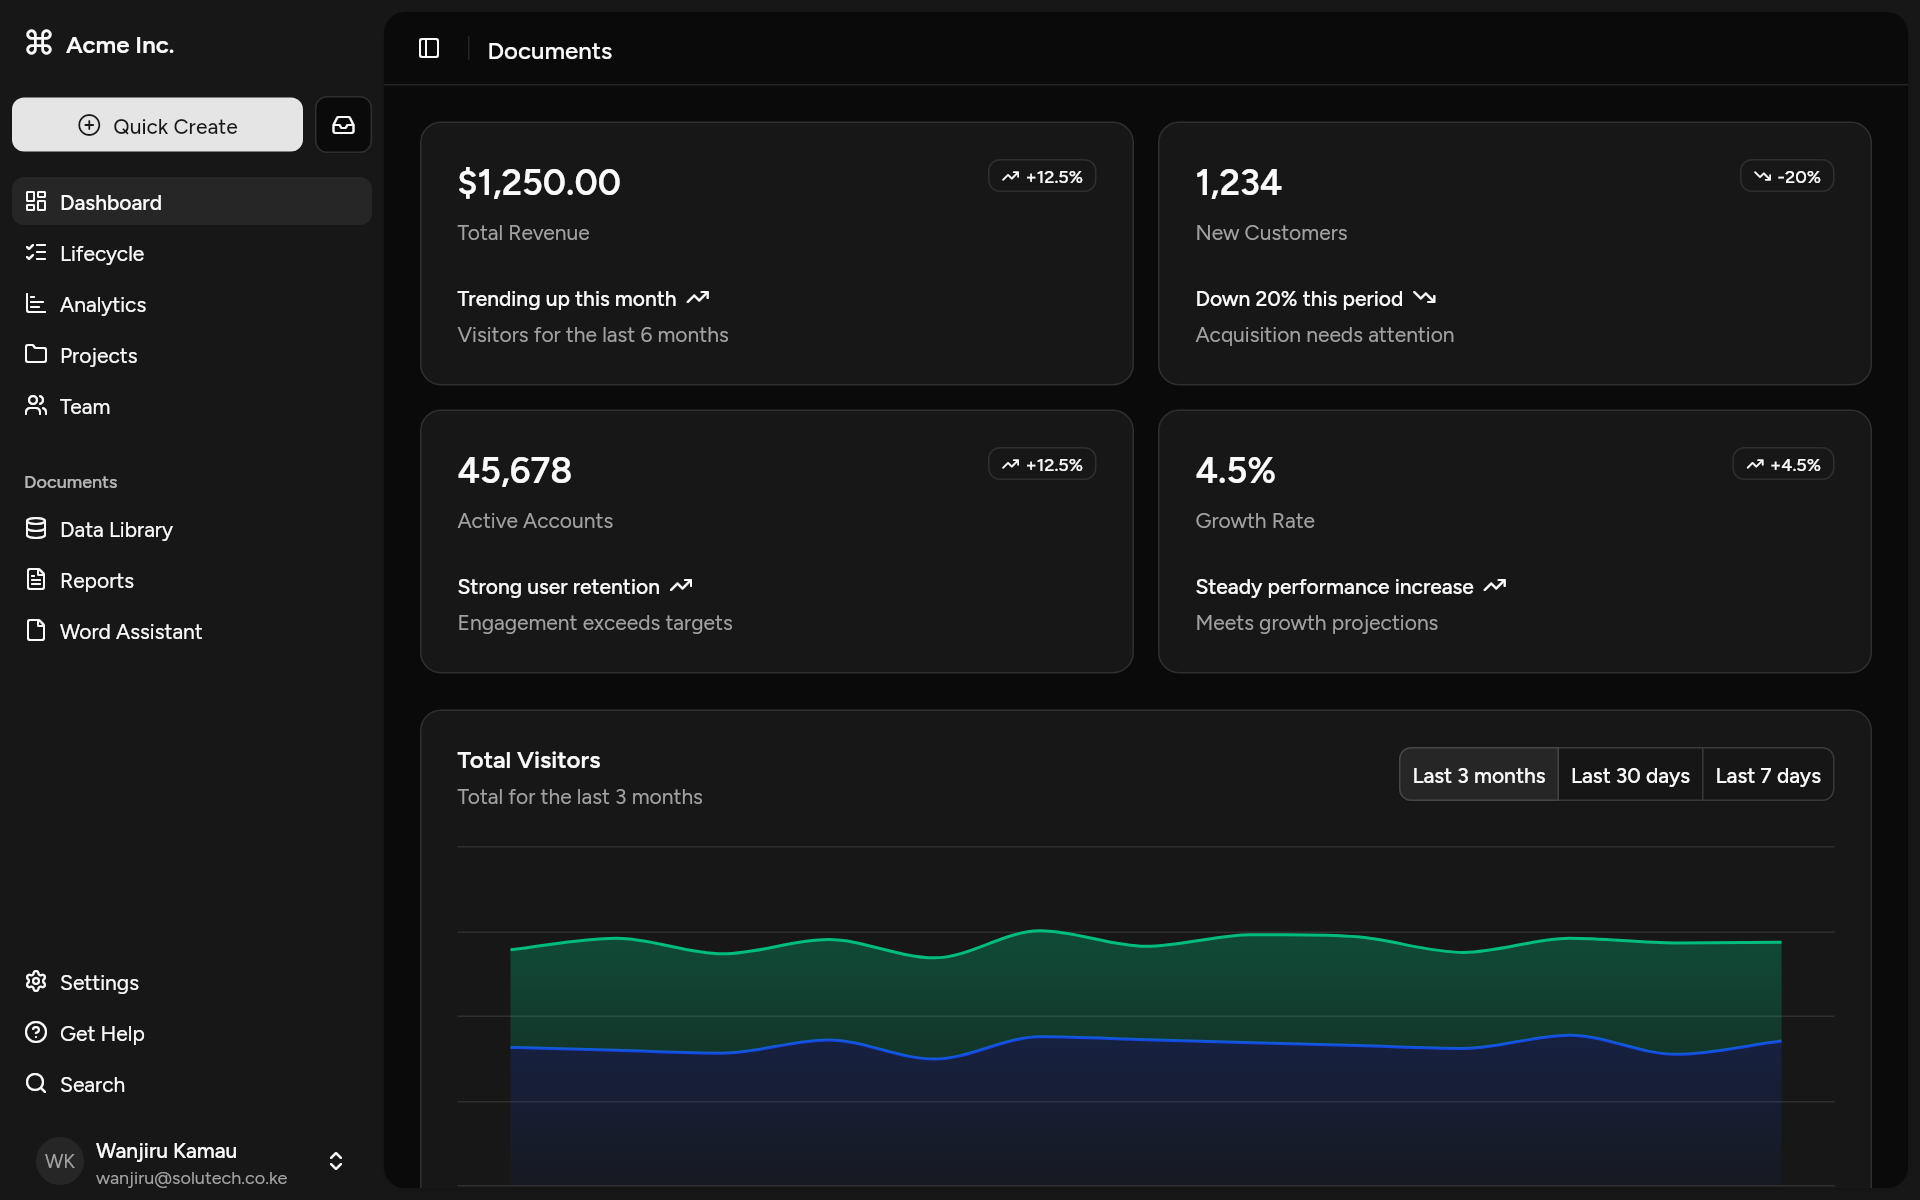
Task: Click the Settings gear icon
Action: [36, 981]
